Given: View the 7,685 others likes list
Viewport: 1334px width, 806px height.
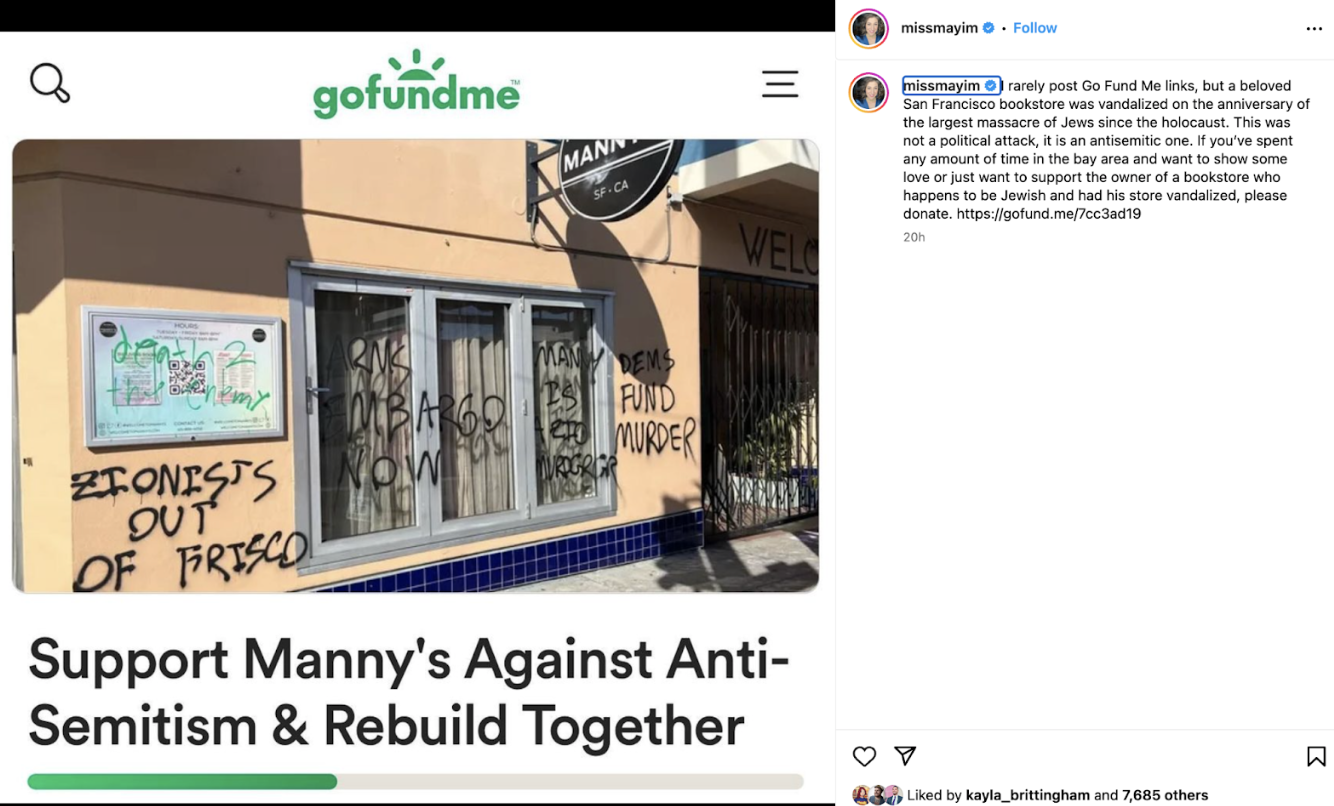Looking at the screenshot, I should [1165, 795].
